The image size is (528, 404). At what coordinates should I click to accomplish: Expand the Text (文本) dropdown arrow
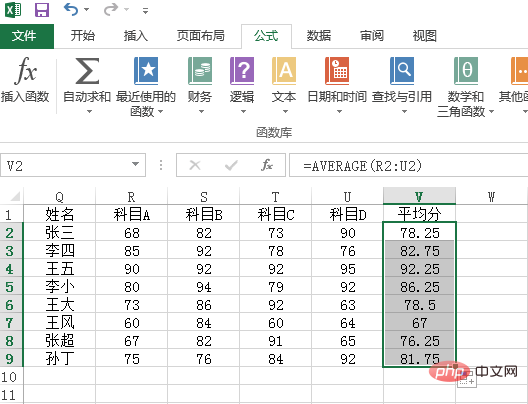(x=285, y=111)
